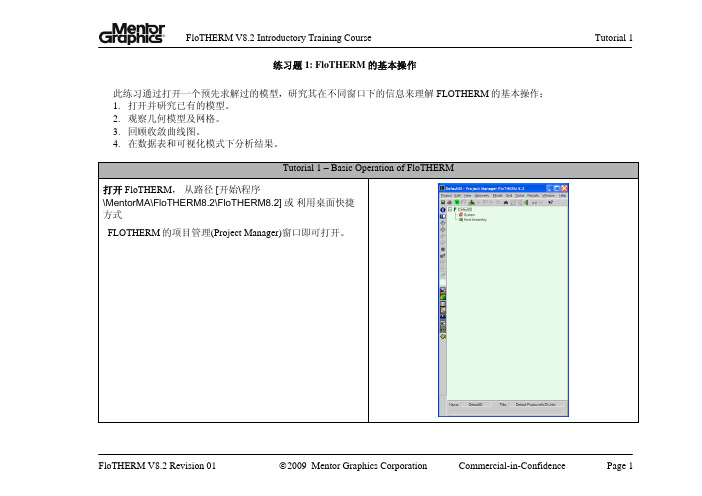Click the Mentor Graphics logo
Image resolution: width=702 pixels, height=496 pixels.
pos(132,34)
